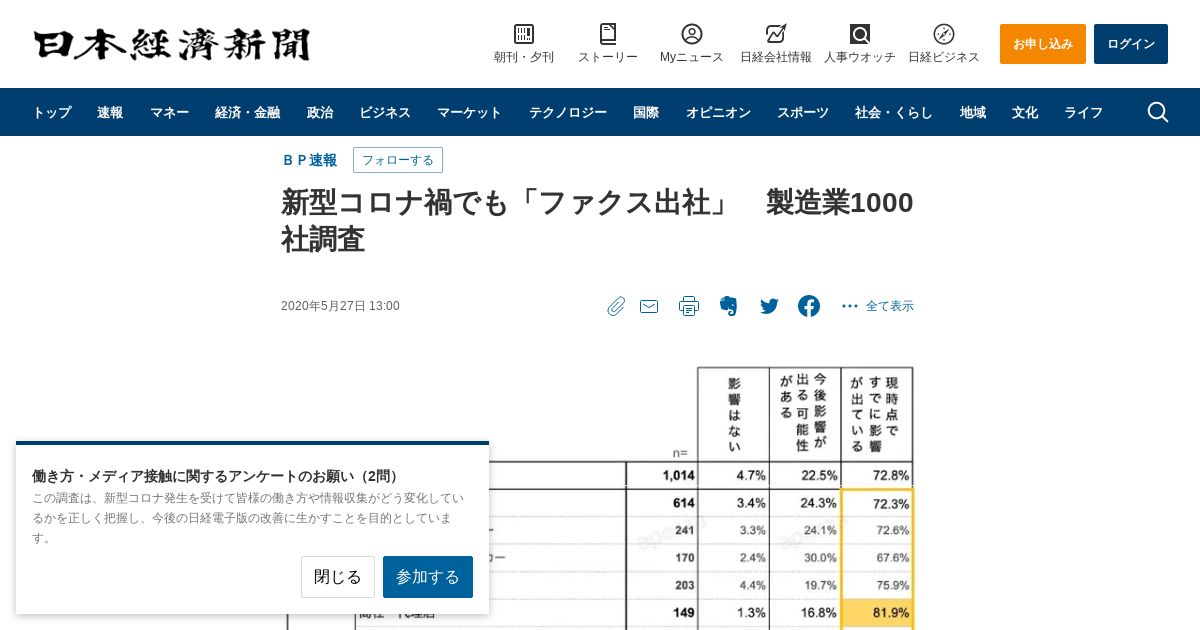This screenshot has width=1200, height=630.
Task: Open 社会・くらし navigation item
Action: 894,112
